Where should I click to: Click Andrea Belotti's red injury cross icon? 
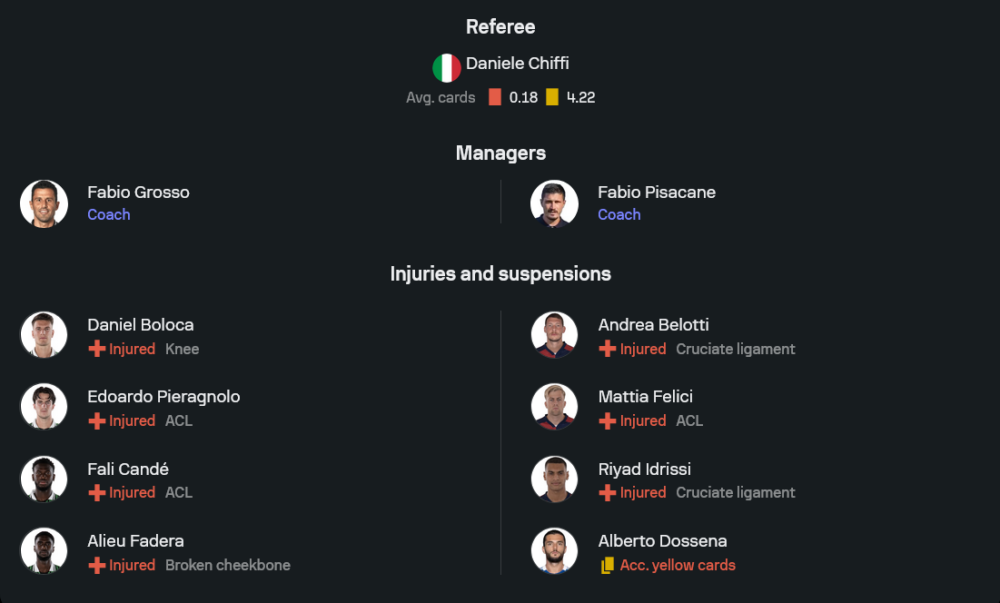coord(607,349)
